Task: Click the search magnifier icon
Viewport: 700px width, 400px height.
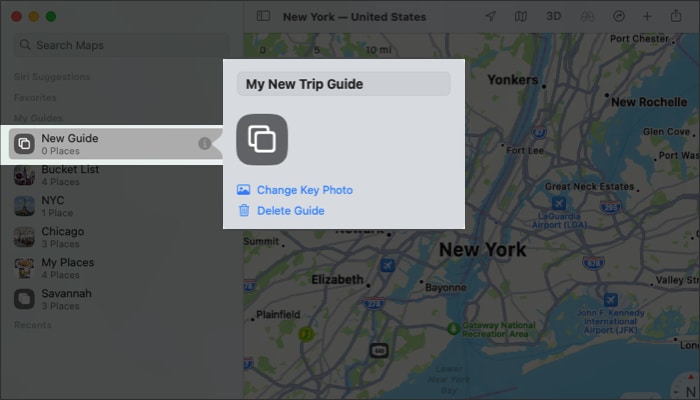Action: 25,45
